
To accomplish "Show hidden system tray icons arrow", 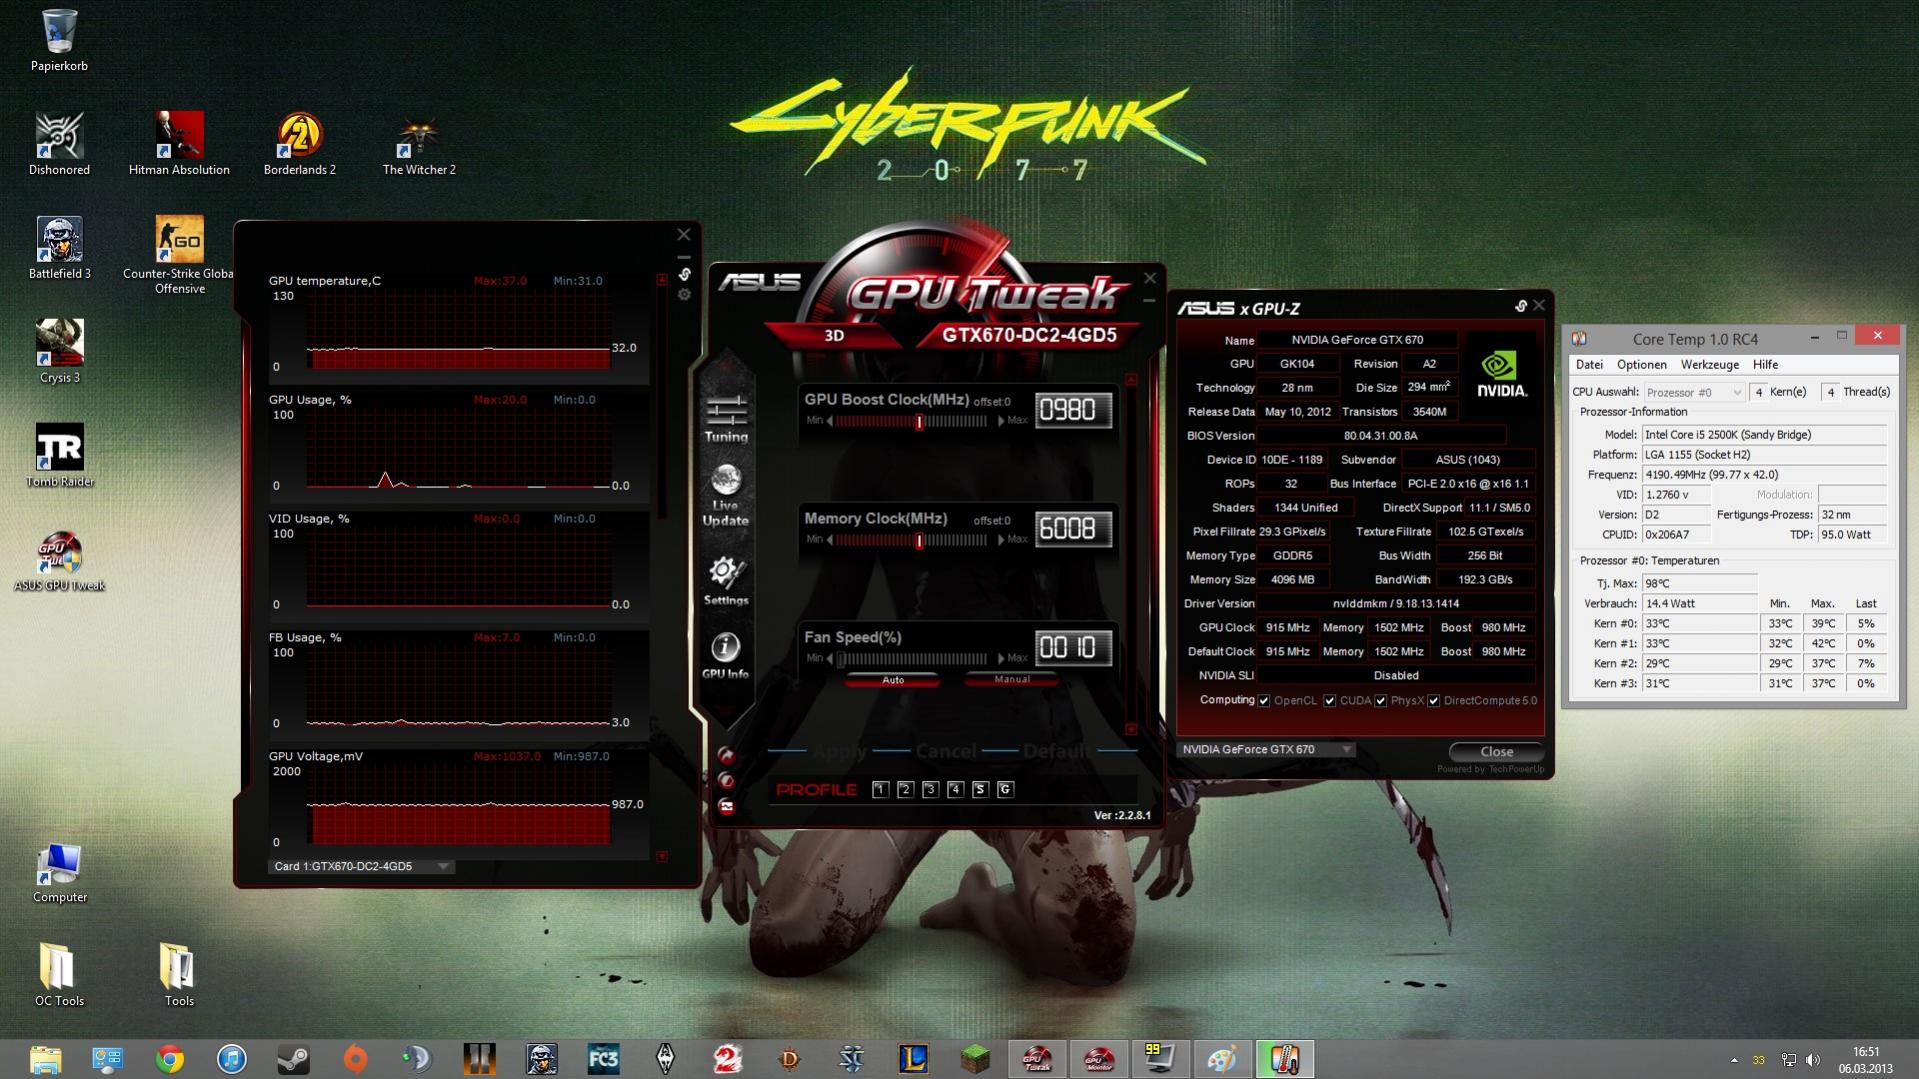I will click(x=1734, y=1060).
